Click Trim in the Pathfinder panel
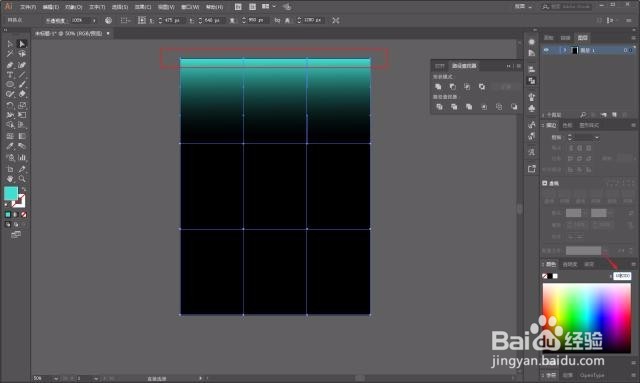Screen dimensions: 640x383 click(454, 107)
